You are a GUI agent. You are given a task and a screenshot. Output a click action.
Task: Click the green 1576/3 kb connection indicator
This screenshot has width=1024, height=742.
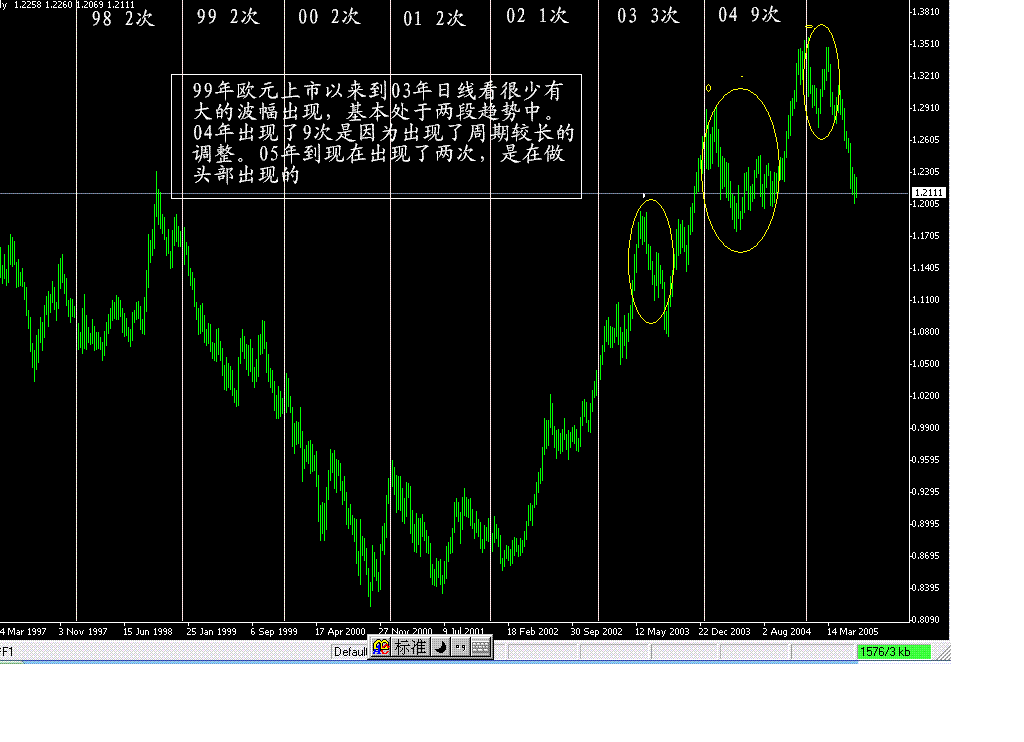pyautogui.click(x=893, y=652)
